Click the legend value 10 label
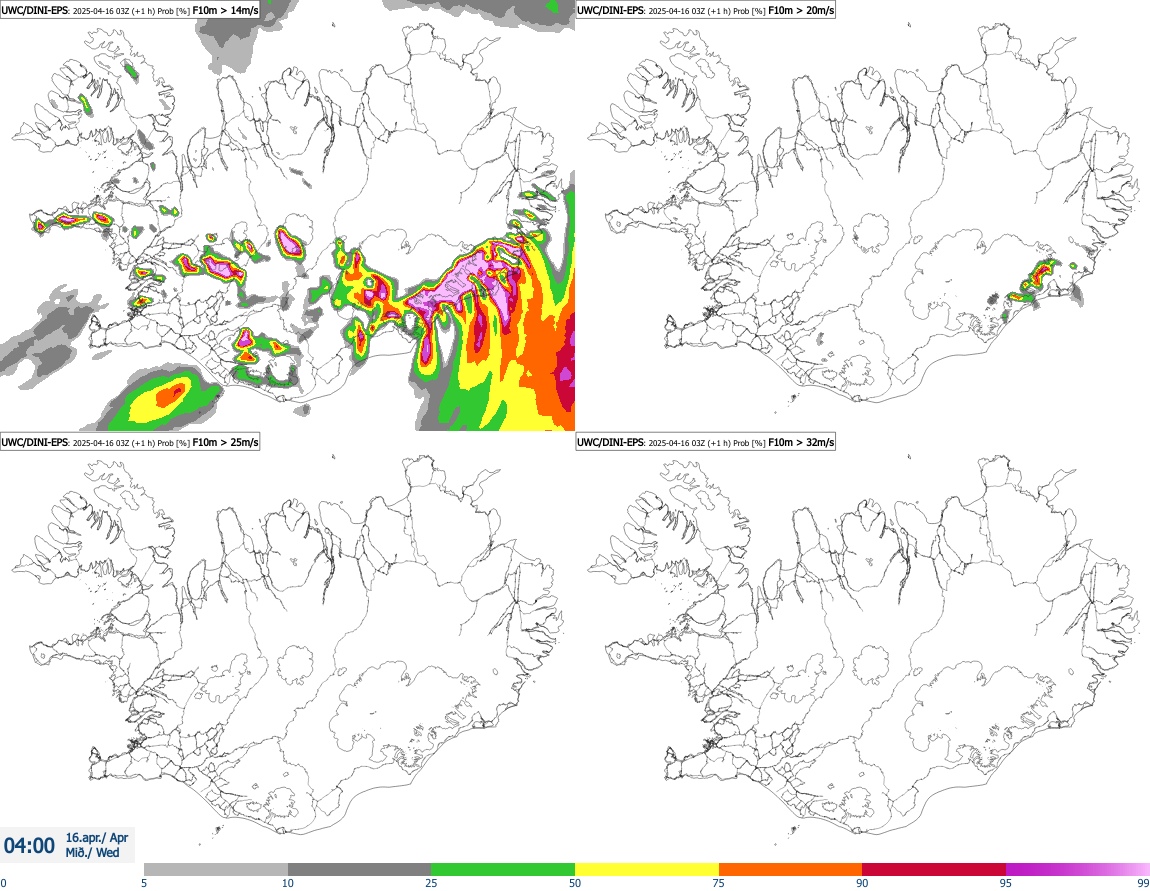Screen dimensions: 1150x891 (x=288, y=883)
